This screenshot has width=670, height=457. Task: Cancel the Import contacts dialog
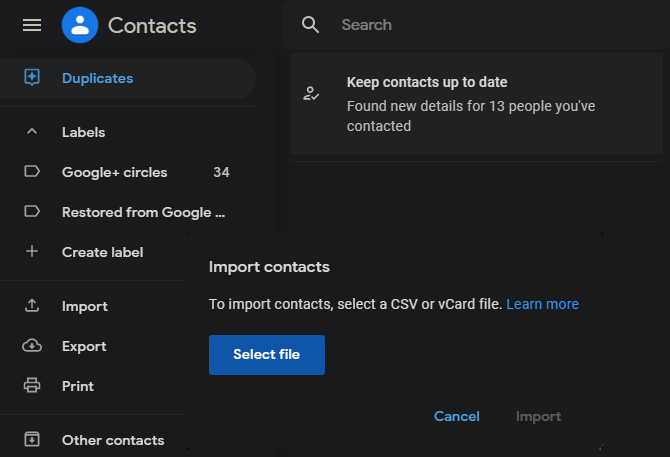coord(457,416)
